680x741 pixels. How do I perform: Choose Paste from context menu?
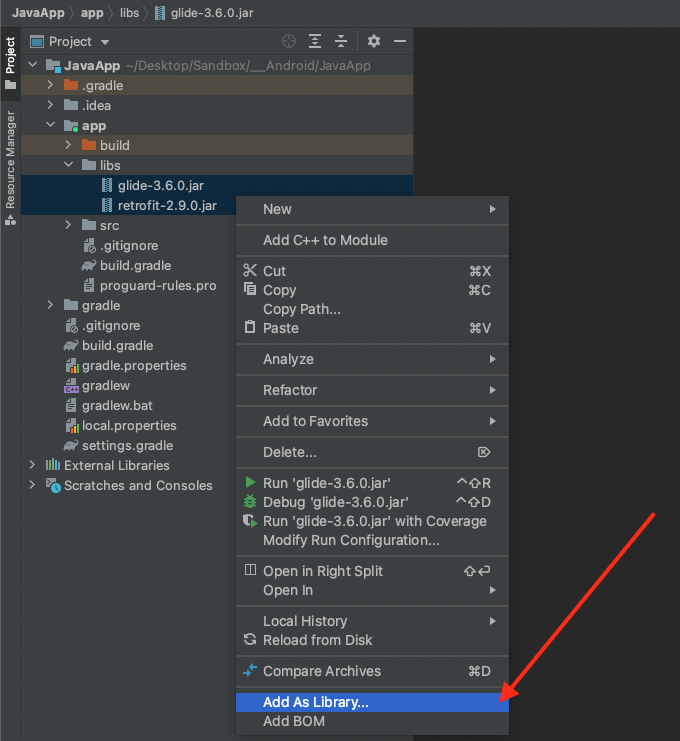click(372, 328)
